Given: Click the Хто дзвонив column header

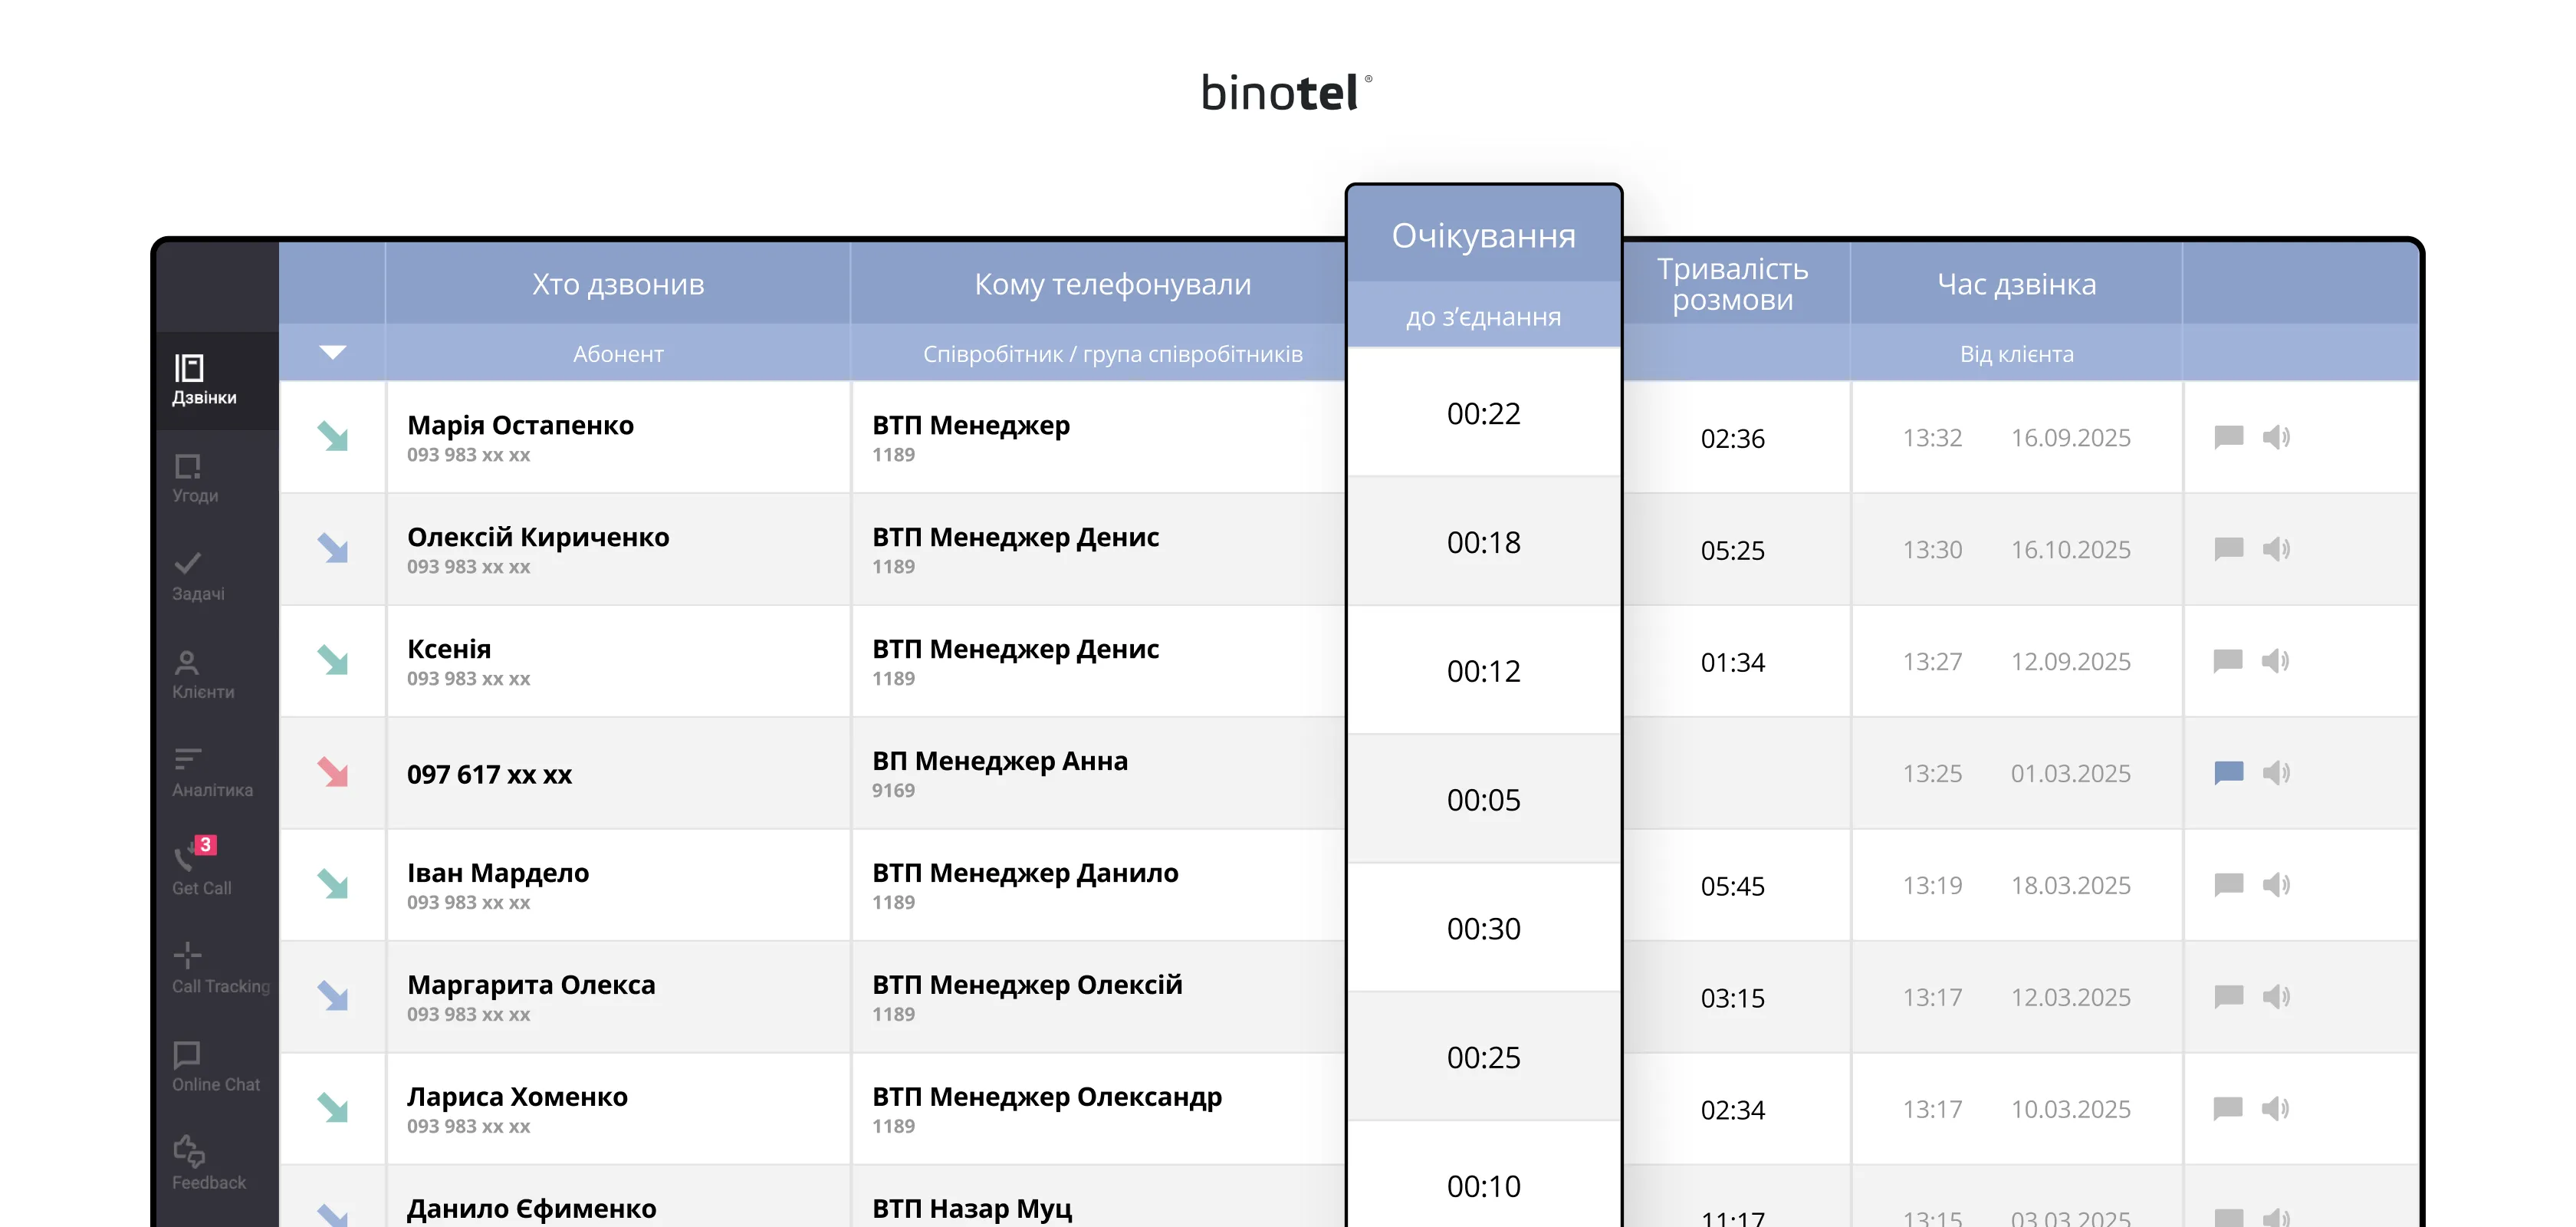Looking at the screenshot, I should point(618,284).
